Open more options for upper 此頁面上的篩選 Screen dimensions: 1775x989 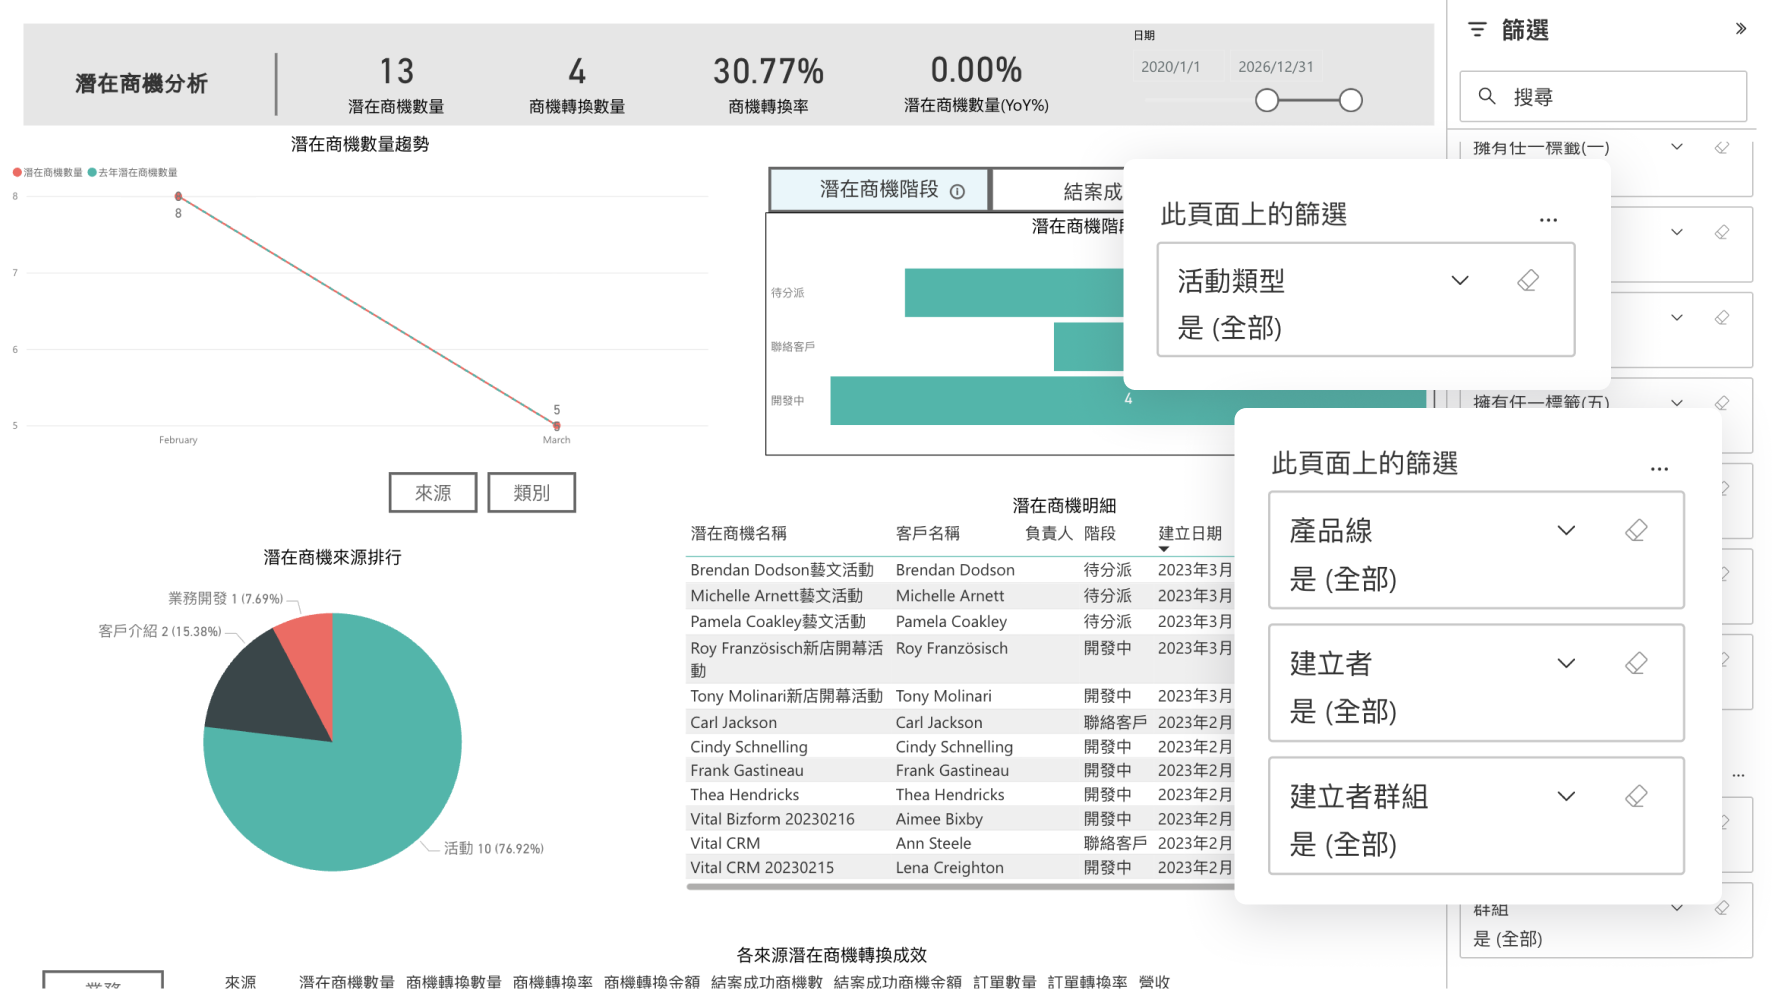click(x=1548, y=220)
